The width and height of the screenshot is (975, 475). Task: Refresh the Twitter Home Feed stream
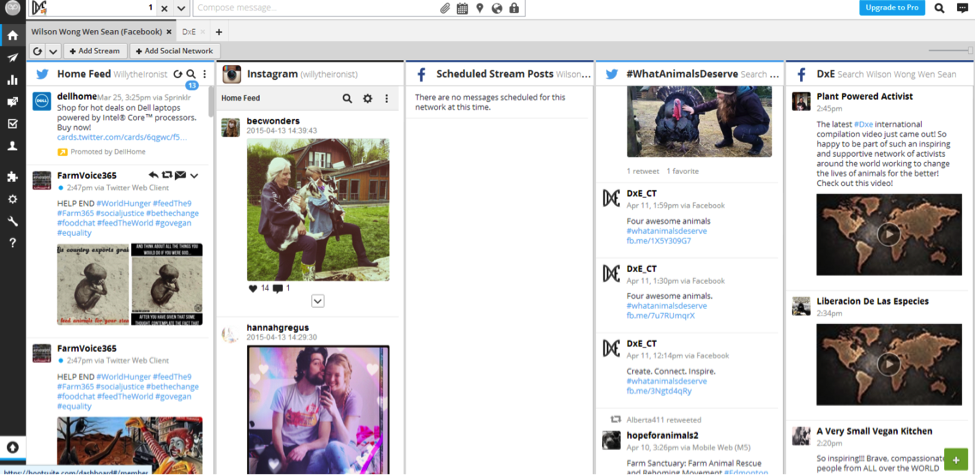(x=178, y=74)
